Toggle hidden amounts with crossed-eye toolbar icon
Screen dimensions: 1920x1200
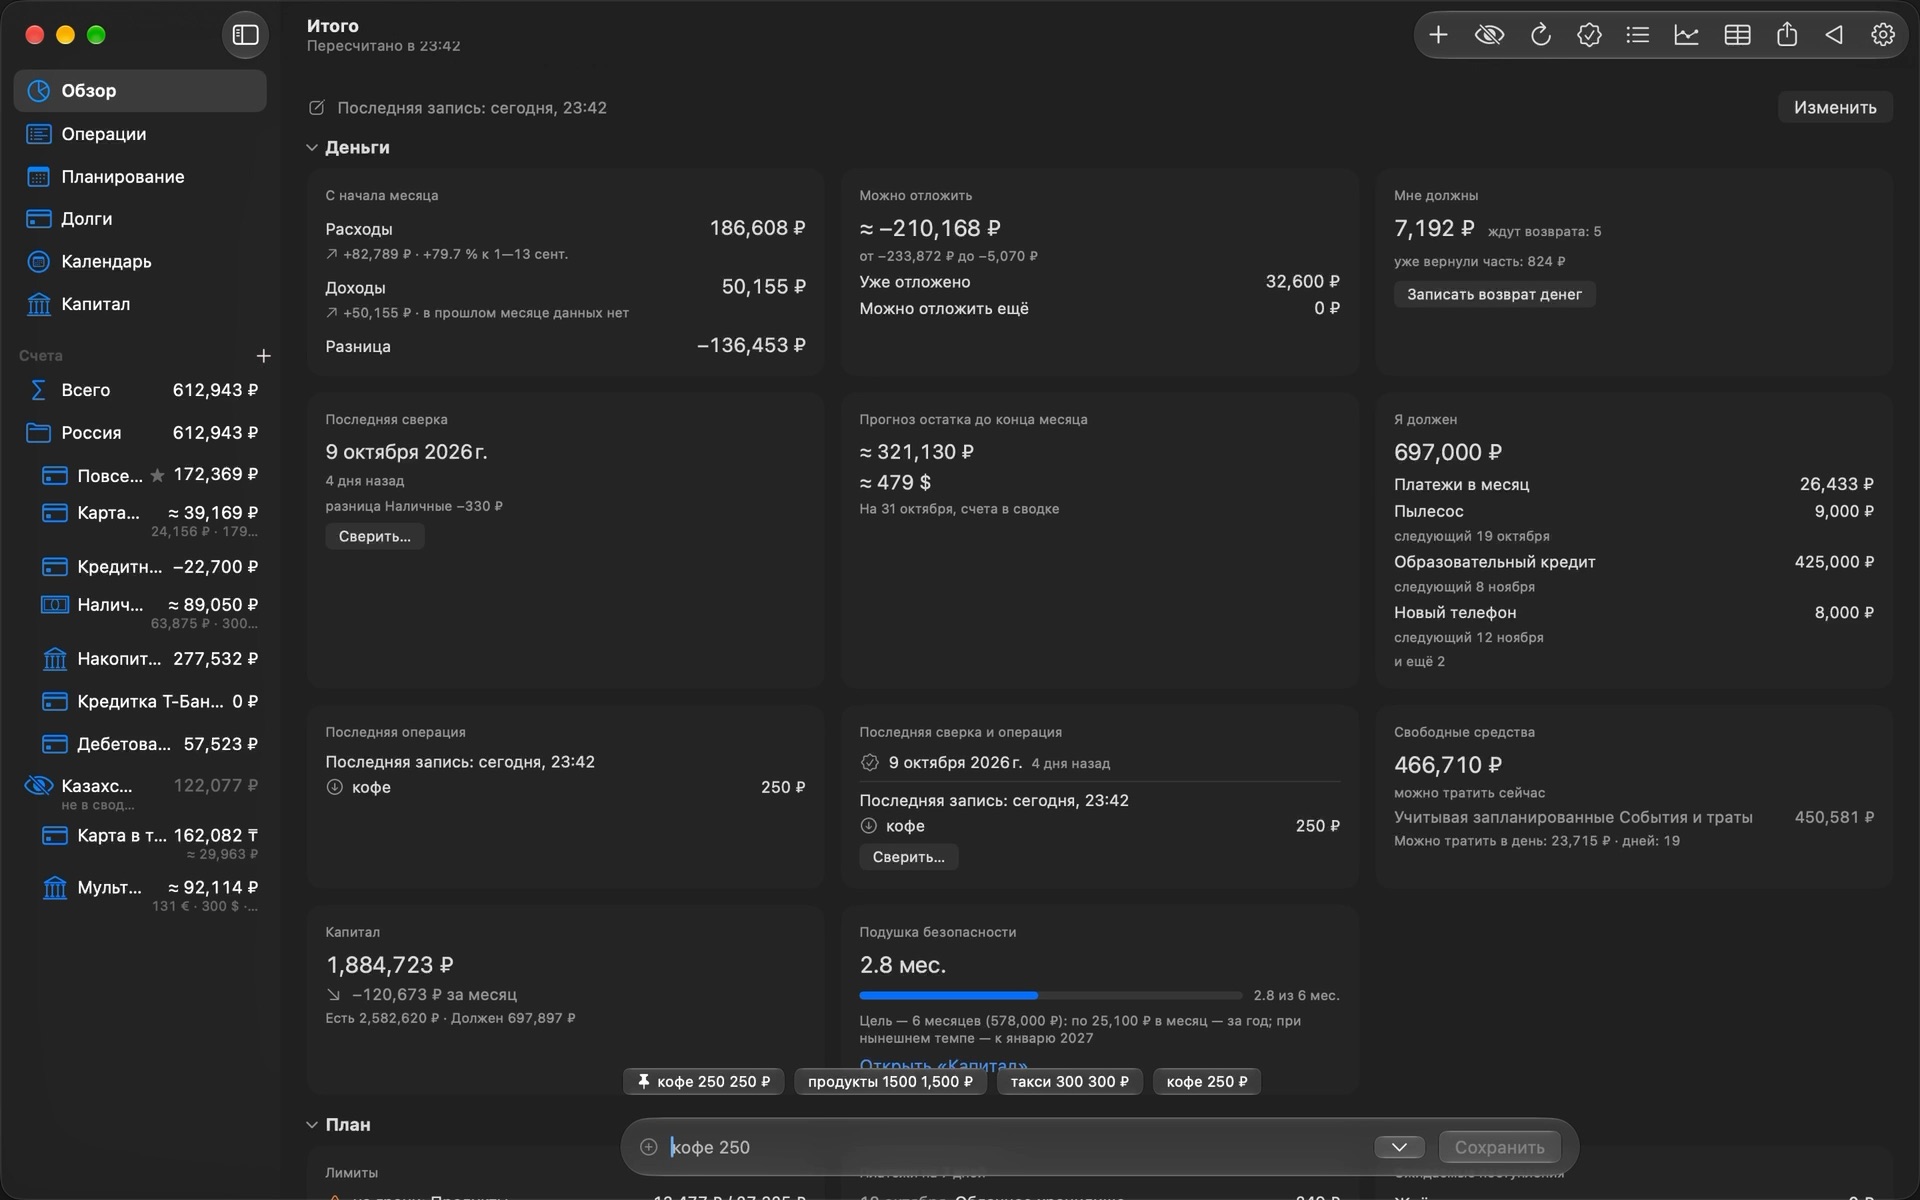(x=1489, y=35)
